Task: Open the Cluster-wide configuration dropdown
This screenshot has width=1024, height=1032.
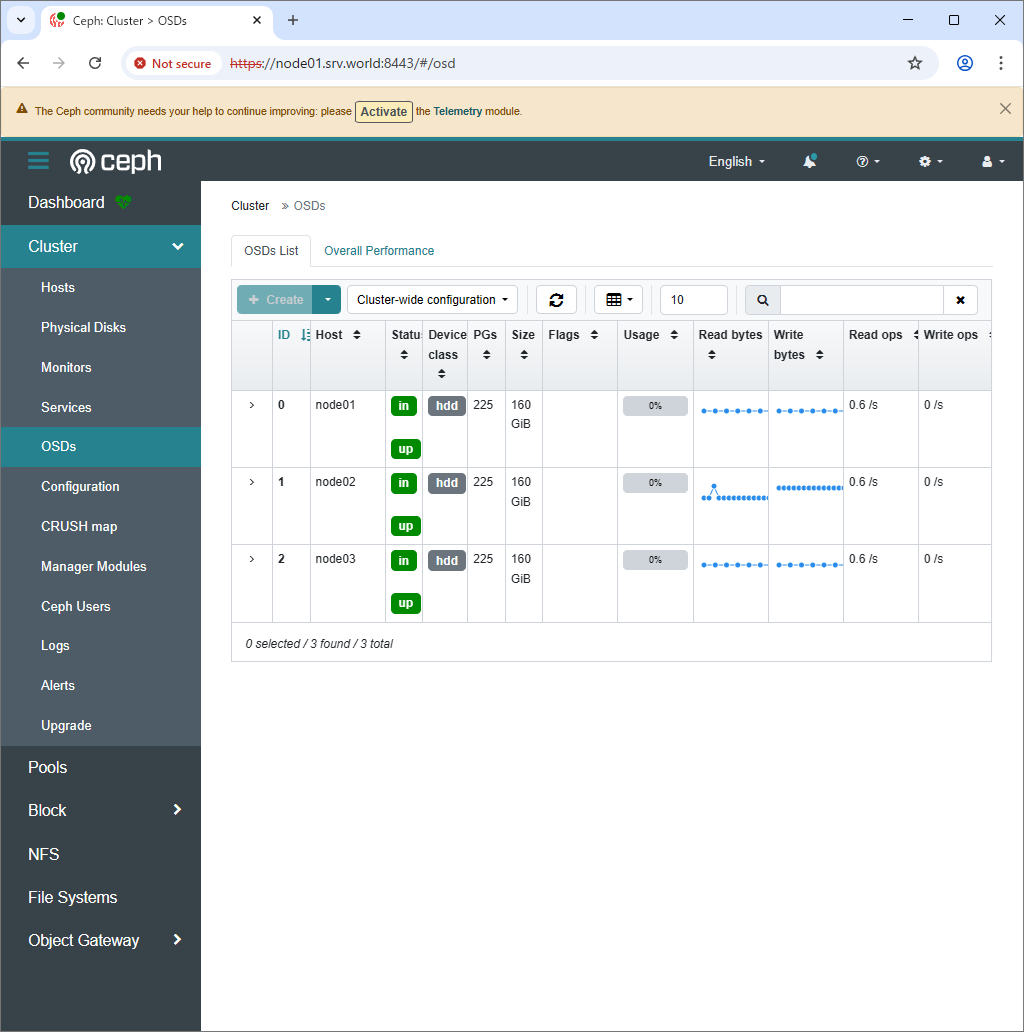Action: (x=432, y=300)
